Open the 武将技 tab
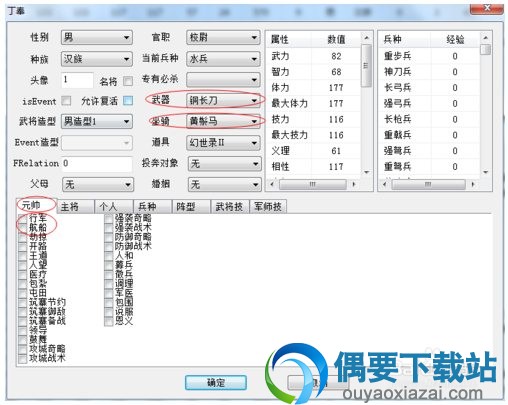Image resolution: width=508 pixels, height=405 pixels. click(x=229, y=207)
